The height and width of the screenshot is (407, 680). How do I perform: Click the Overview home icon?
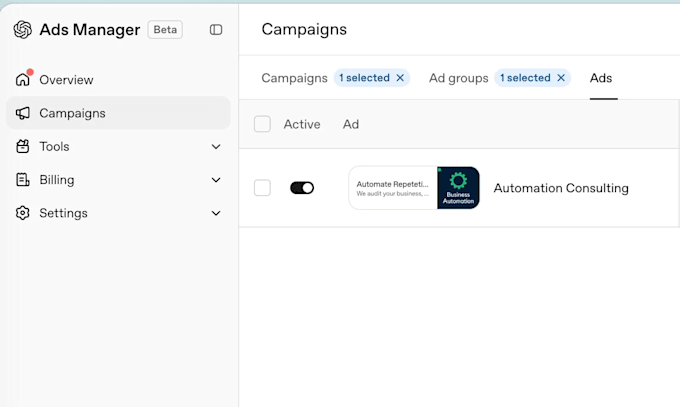[23, 79]
